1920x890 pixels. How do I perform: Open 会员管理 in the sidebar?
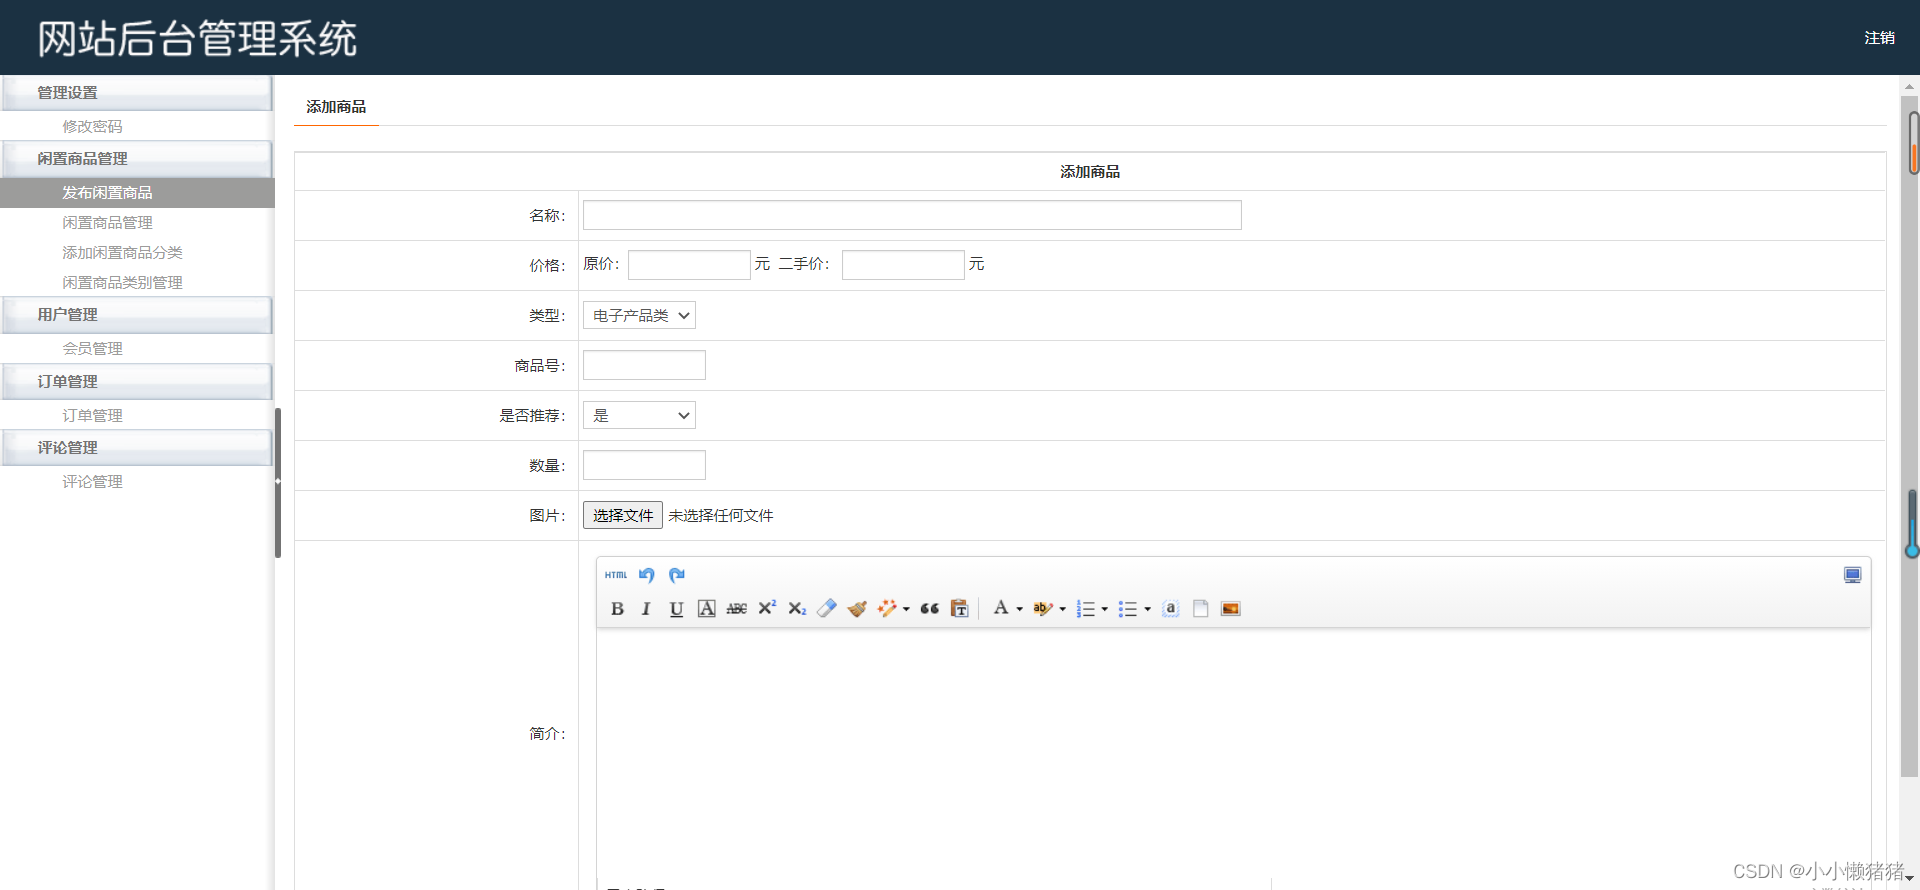pyautogui.click(x=92, y=348)
